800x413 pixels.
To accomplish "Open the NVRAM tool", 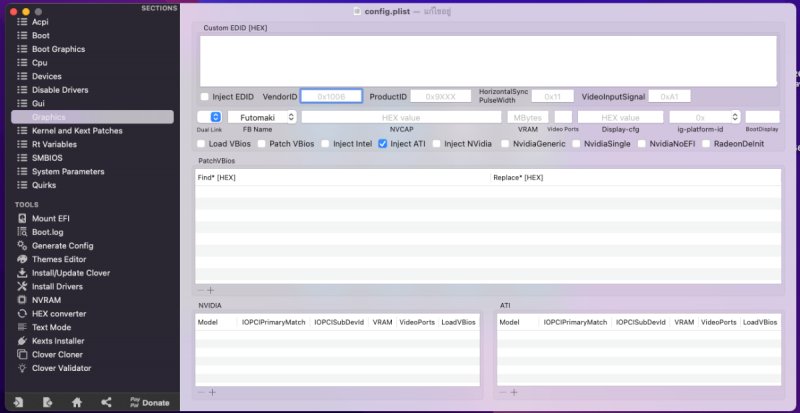I will pos(47,299).
